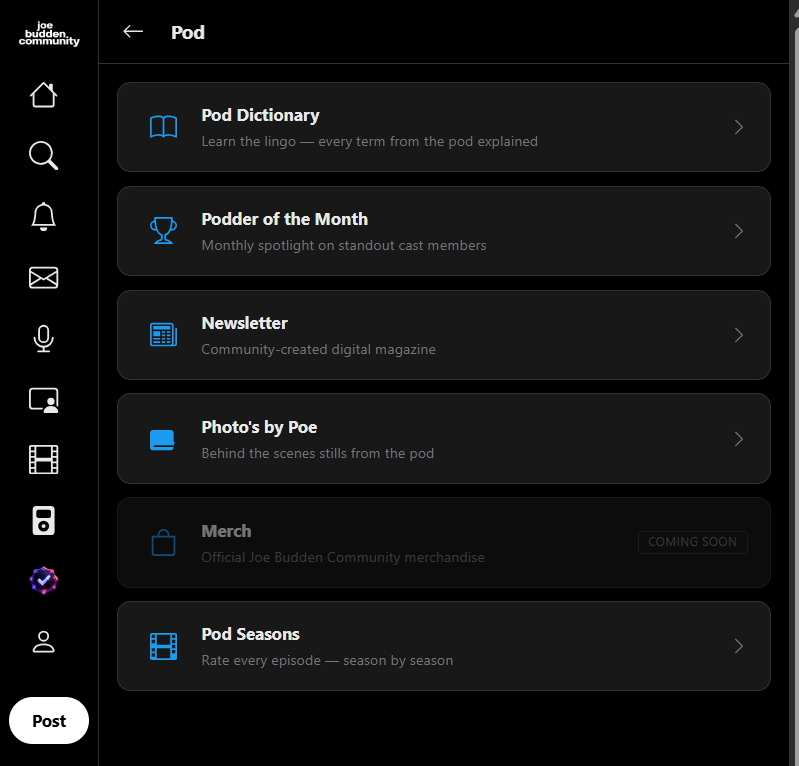
Task: Expand the Newsletter row chevron
Action: click(738, 335)
